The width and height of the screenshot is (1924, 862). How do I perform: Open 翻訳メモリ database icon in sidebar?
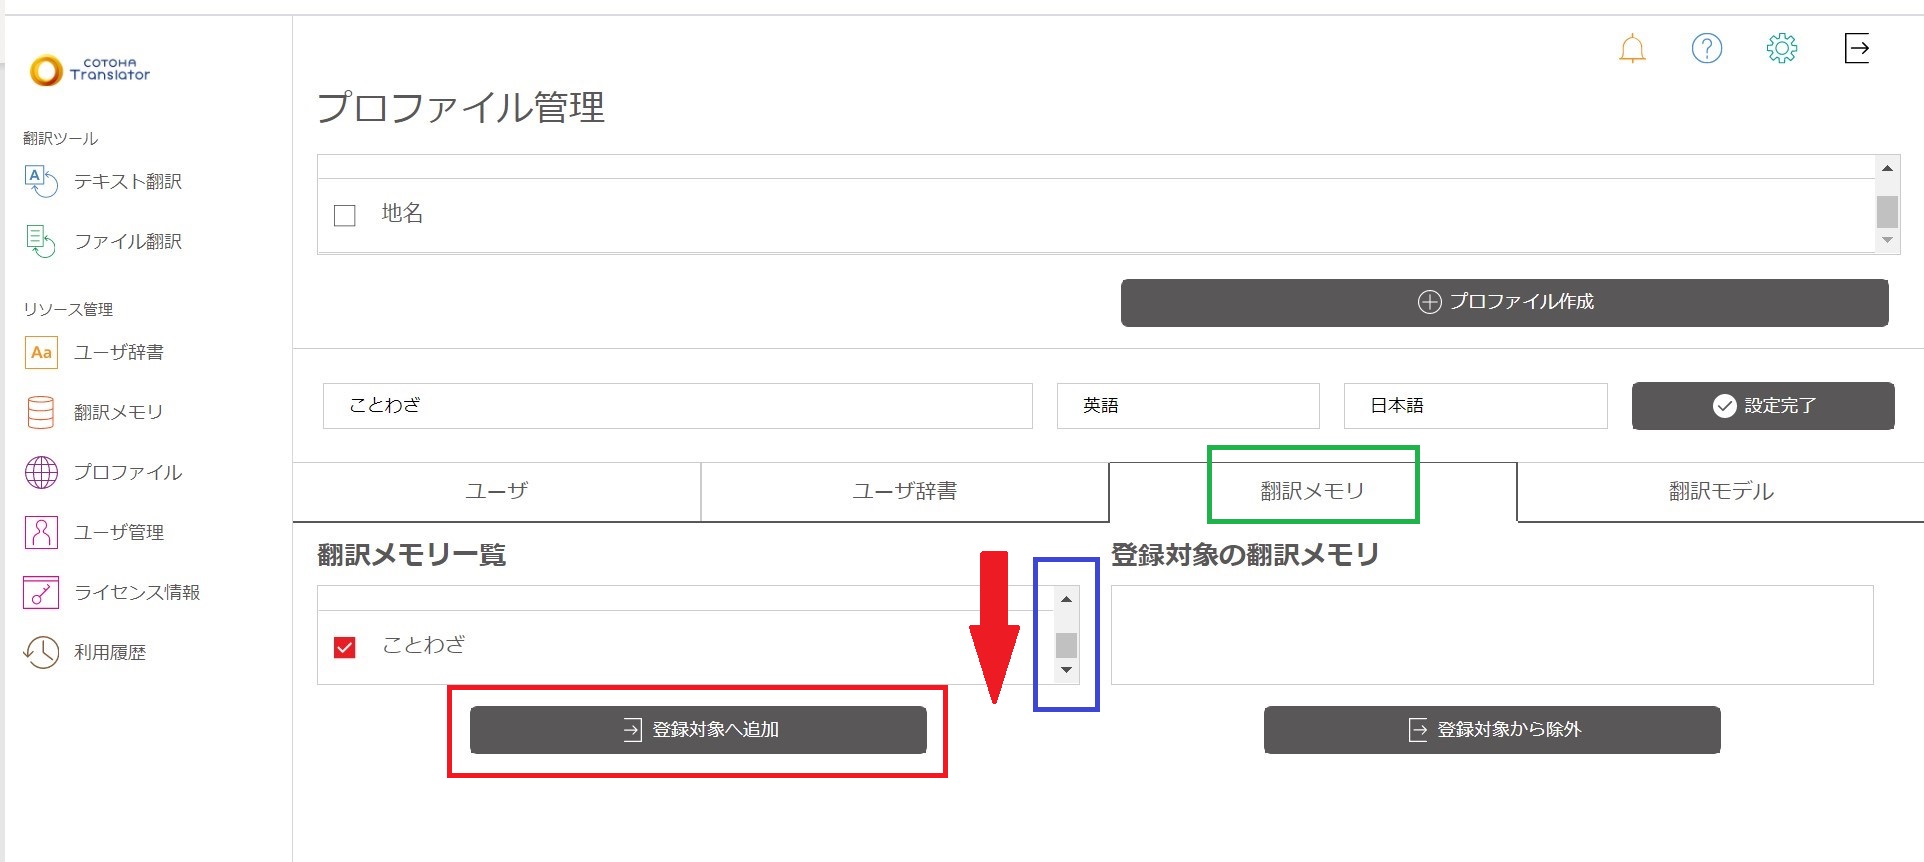41,412
